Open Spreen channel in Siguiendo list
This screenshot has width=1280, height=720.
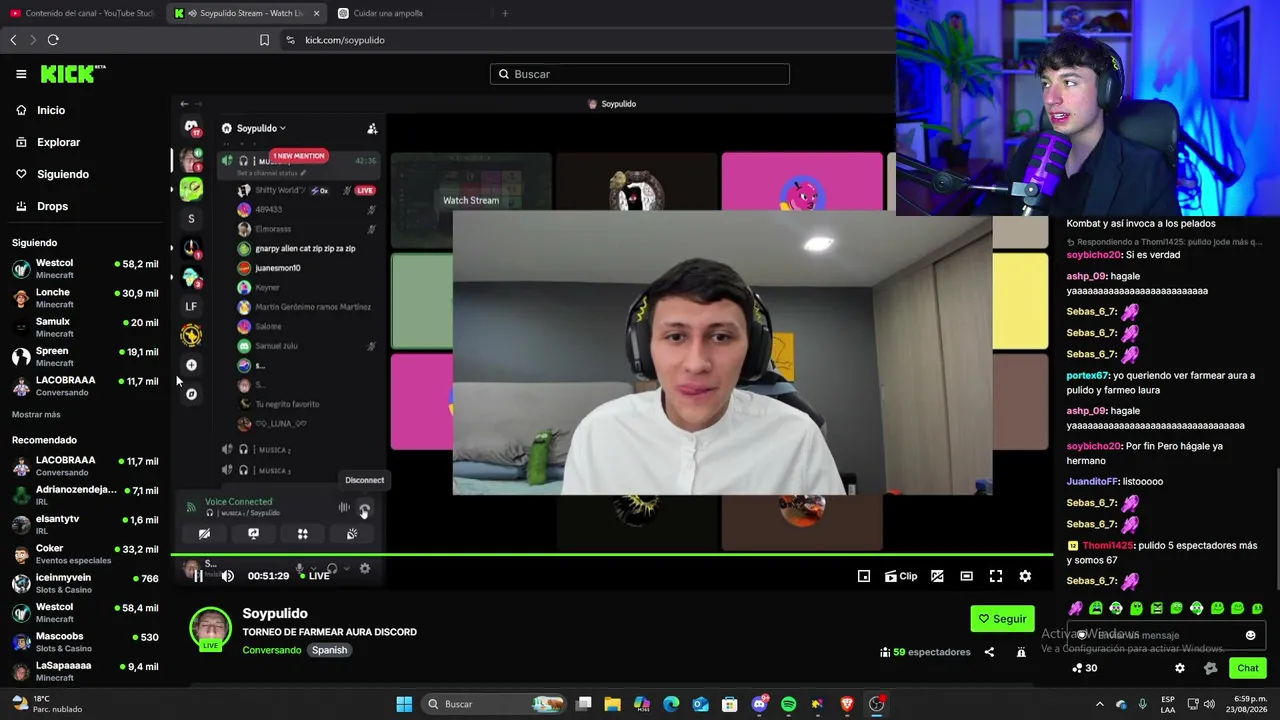[85, 356]
